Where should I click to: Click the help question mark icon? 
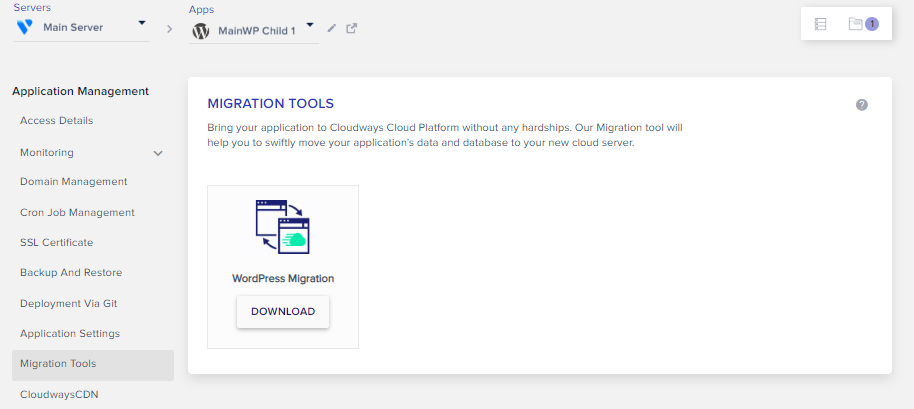tap(862, 105)
